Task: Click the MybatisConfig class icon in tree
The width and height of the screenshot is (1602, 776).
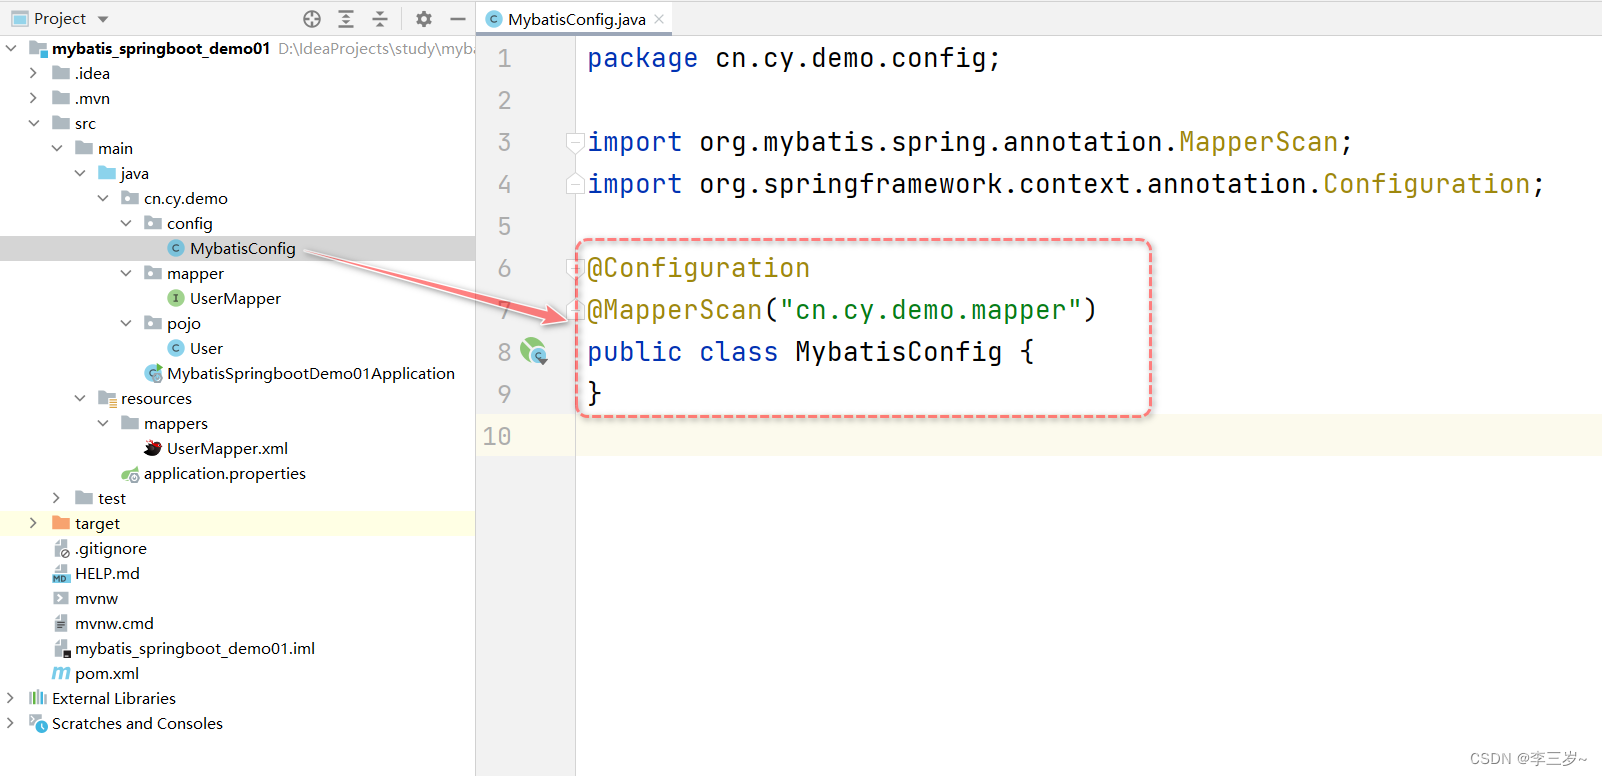Action: 176,248
